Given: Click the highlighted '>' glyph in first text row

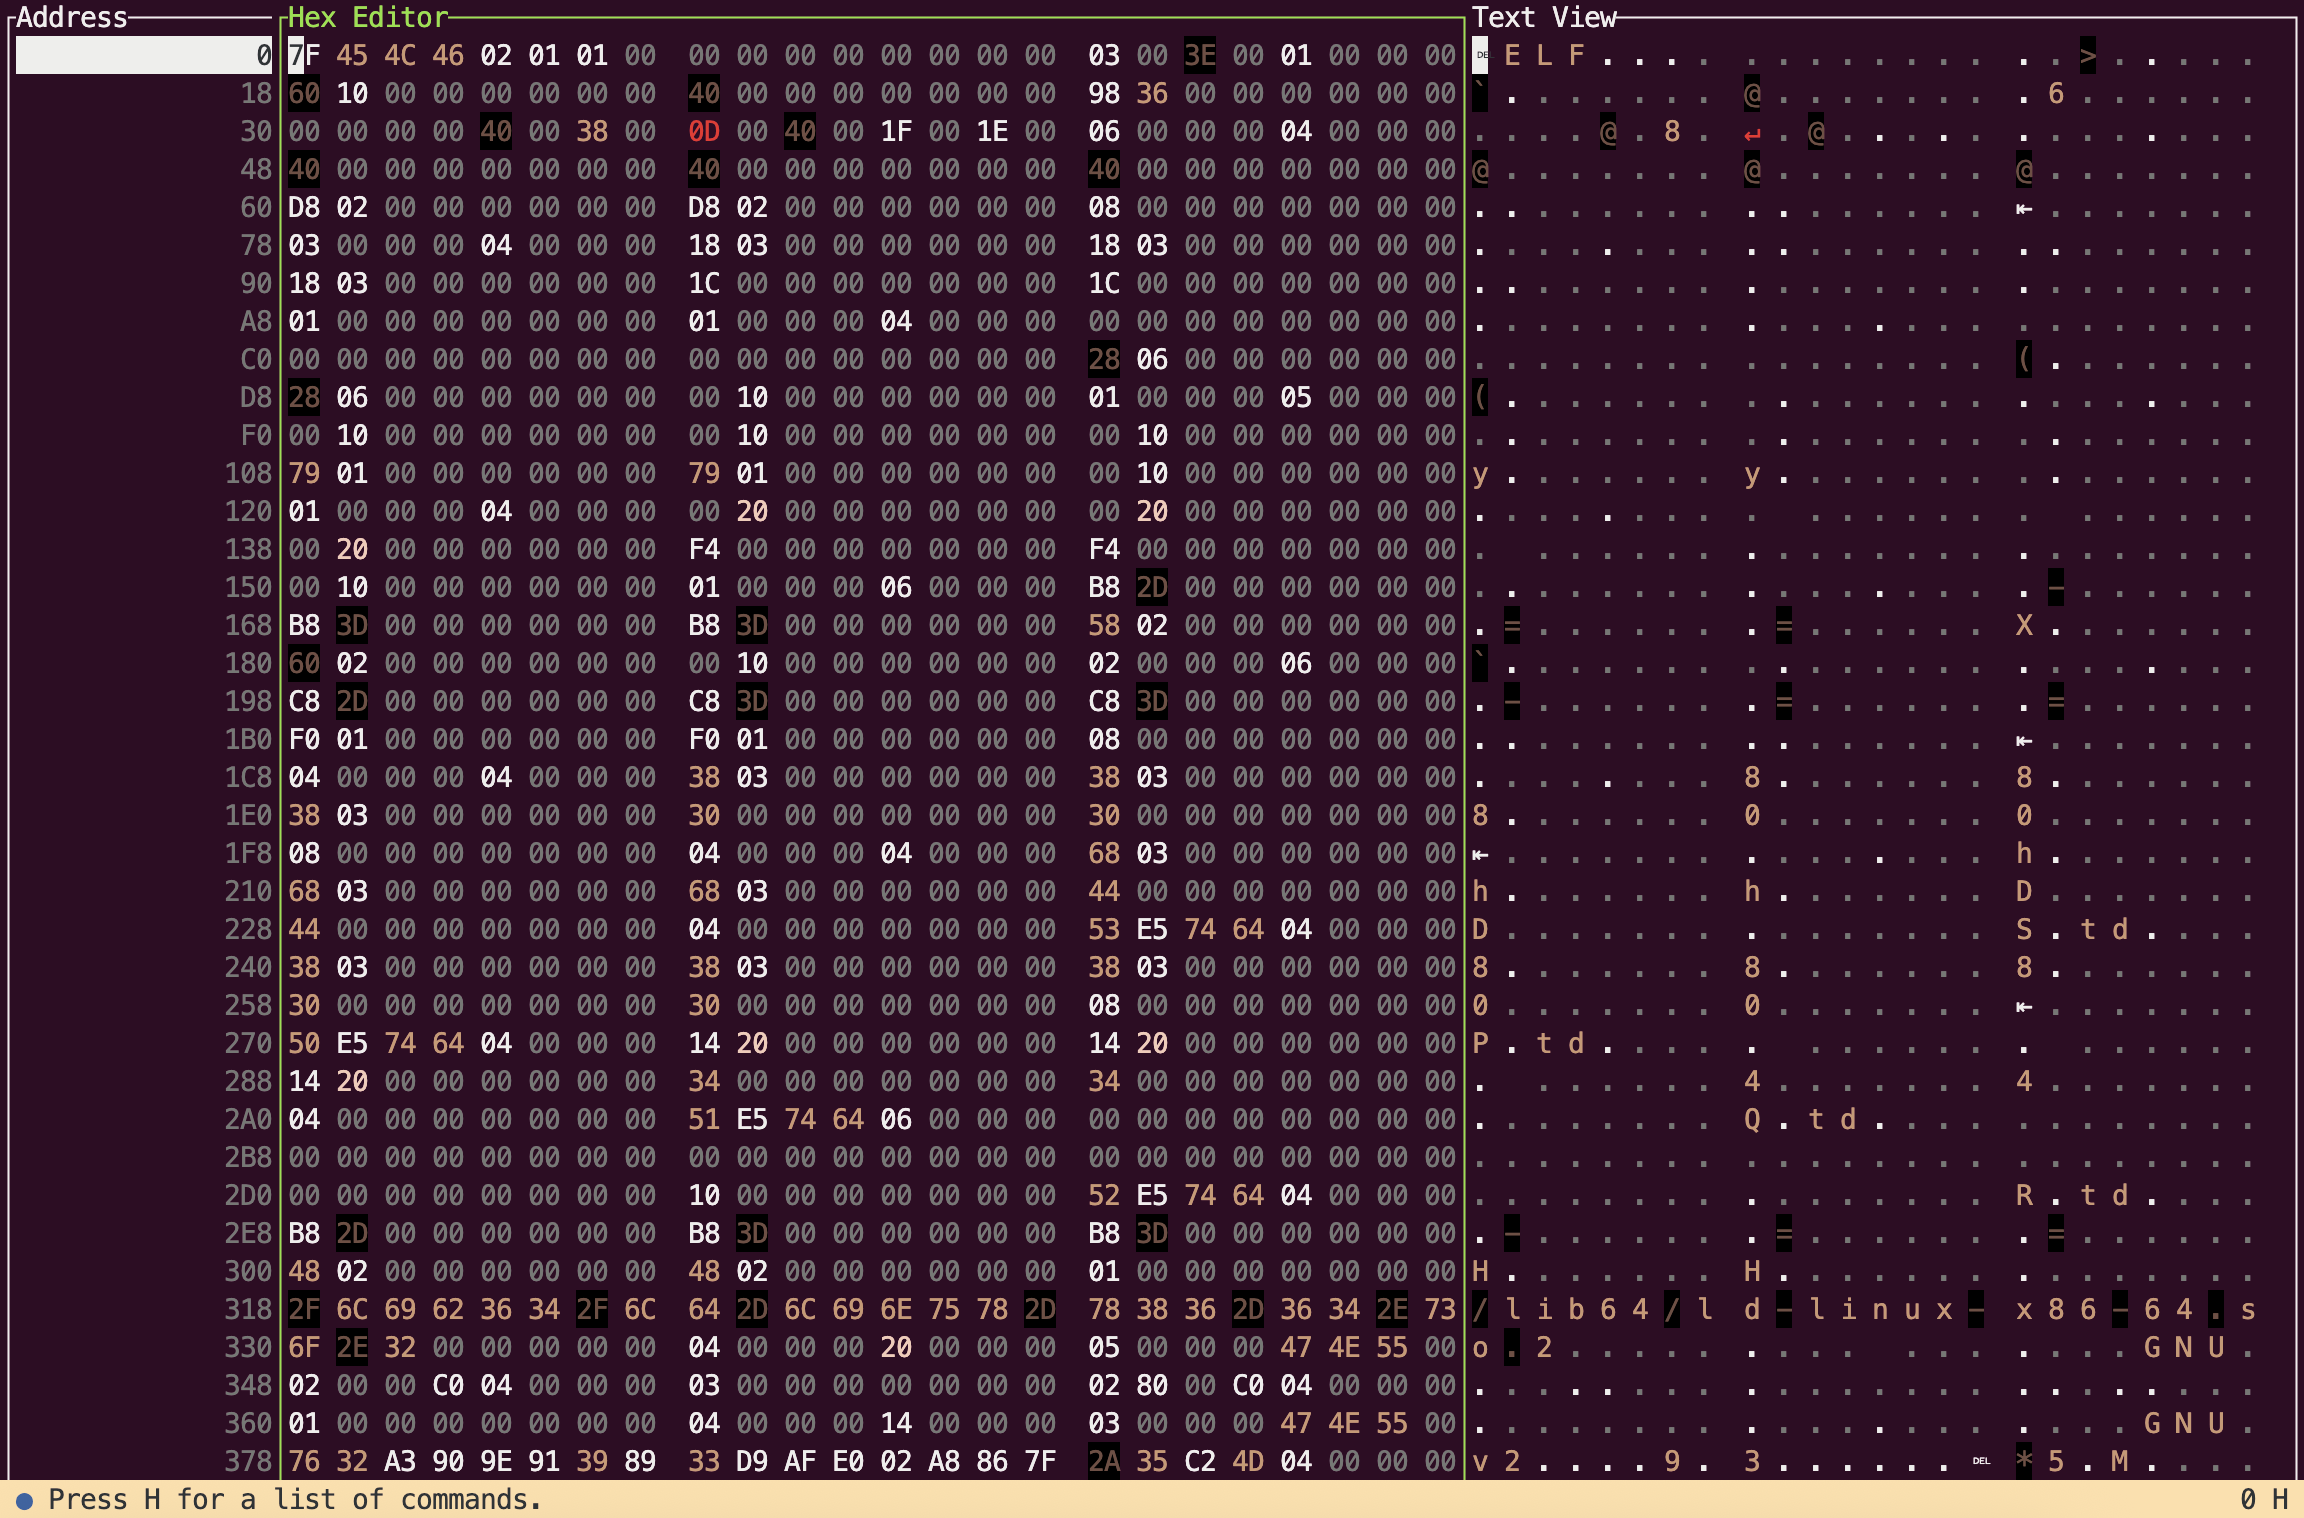Looking at the screenshot, I should coord(2088,56).
